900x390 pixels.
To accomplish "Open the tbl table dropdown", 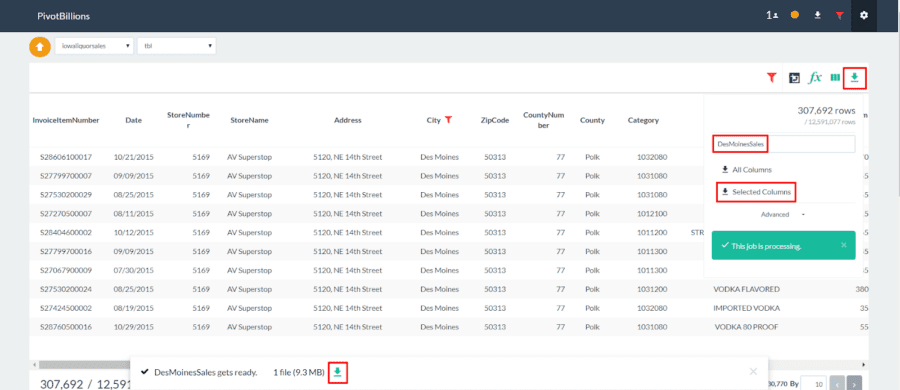I will pos(176,46).
